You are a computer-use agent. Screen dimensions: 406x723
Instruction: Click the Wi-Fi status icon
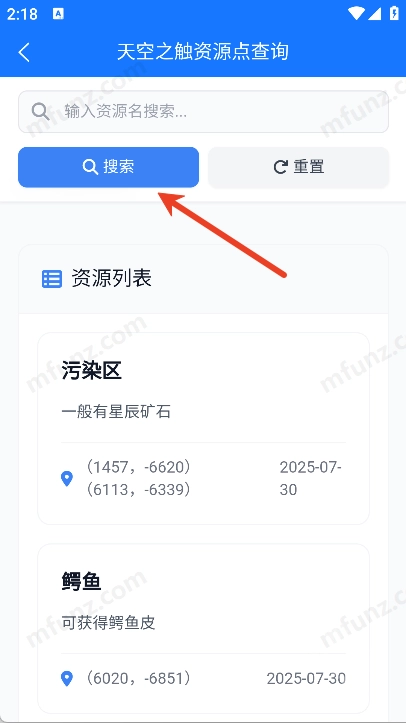pos(356,14)
